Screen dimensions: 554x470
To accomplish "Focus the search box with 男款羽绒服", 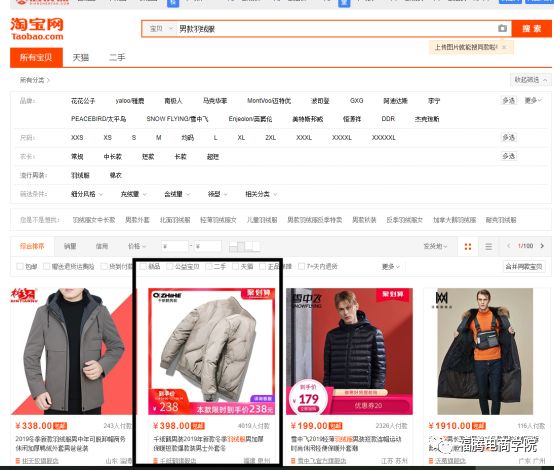I will pos(336,29).
